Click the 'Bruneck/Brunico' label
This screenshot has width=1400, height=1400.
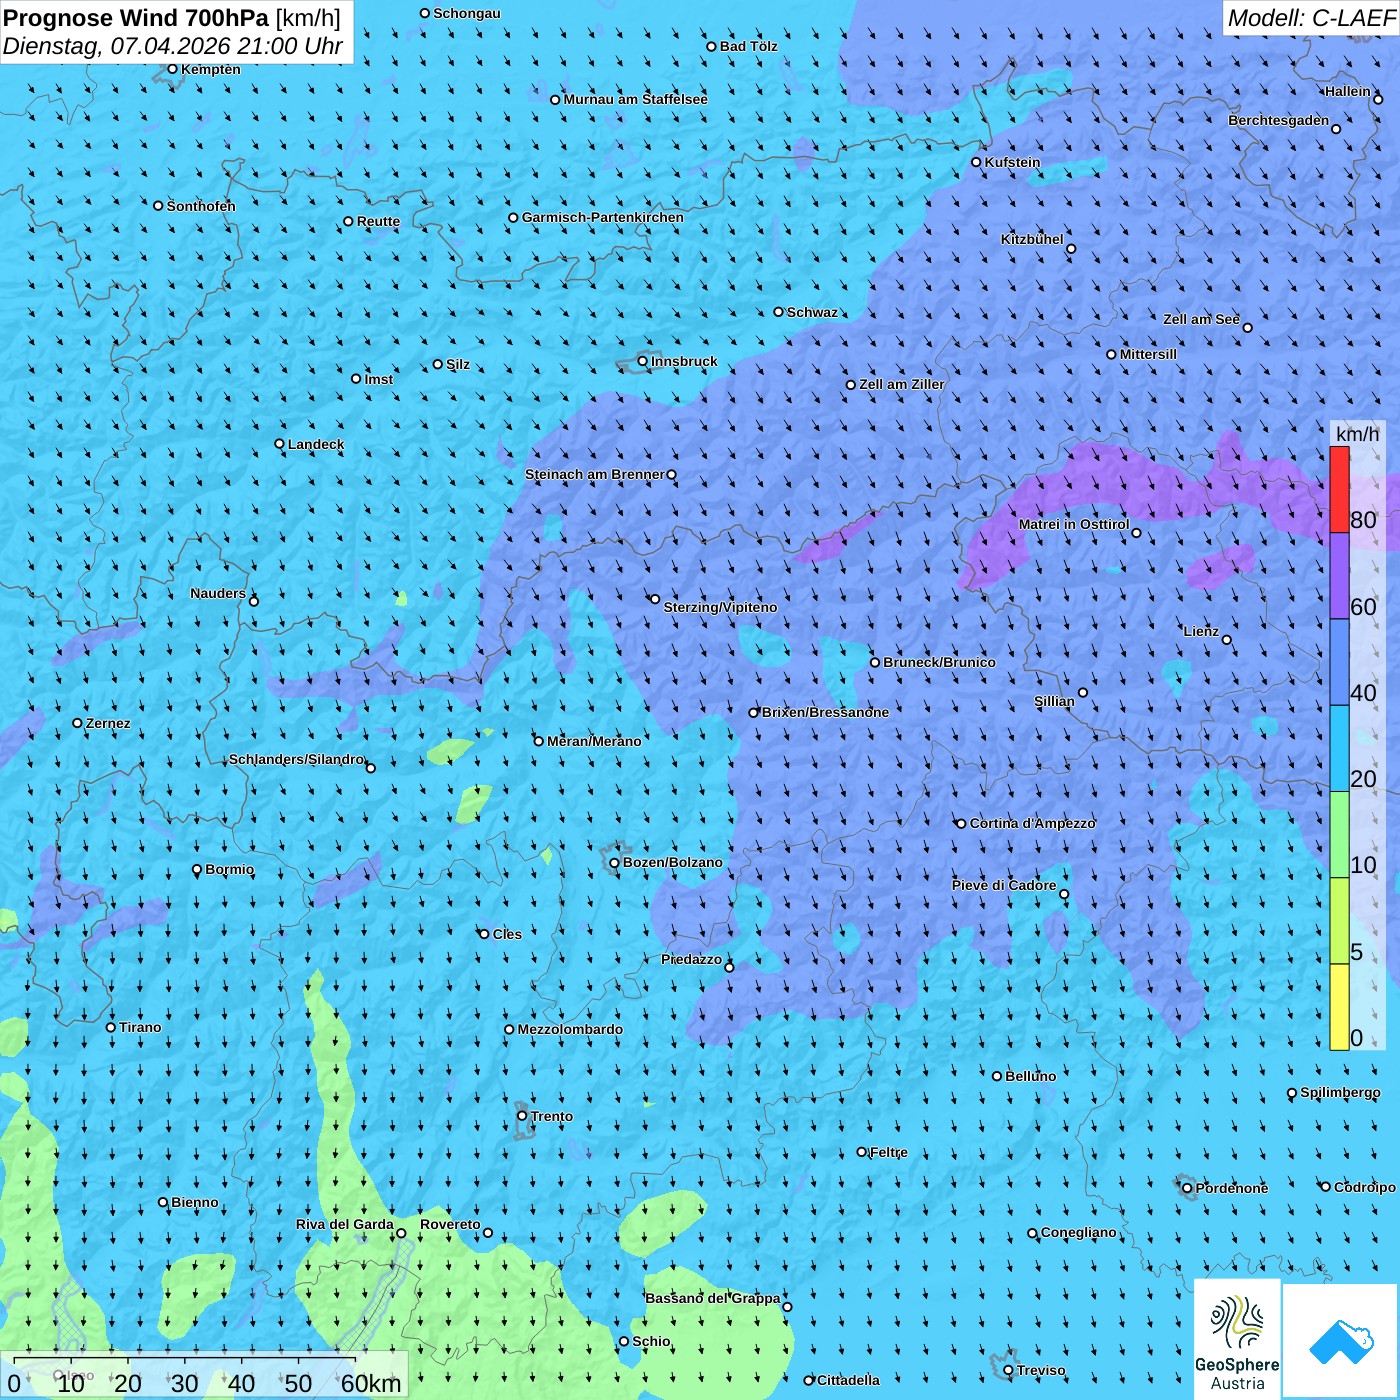click(939, 662)
